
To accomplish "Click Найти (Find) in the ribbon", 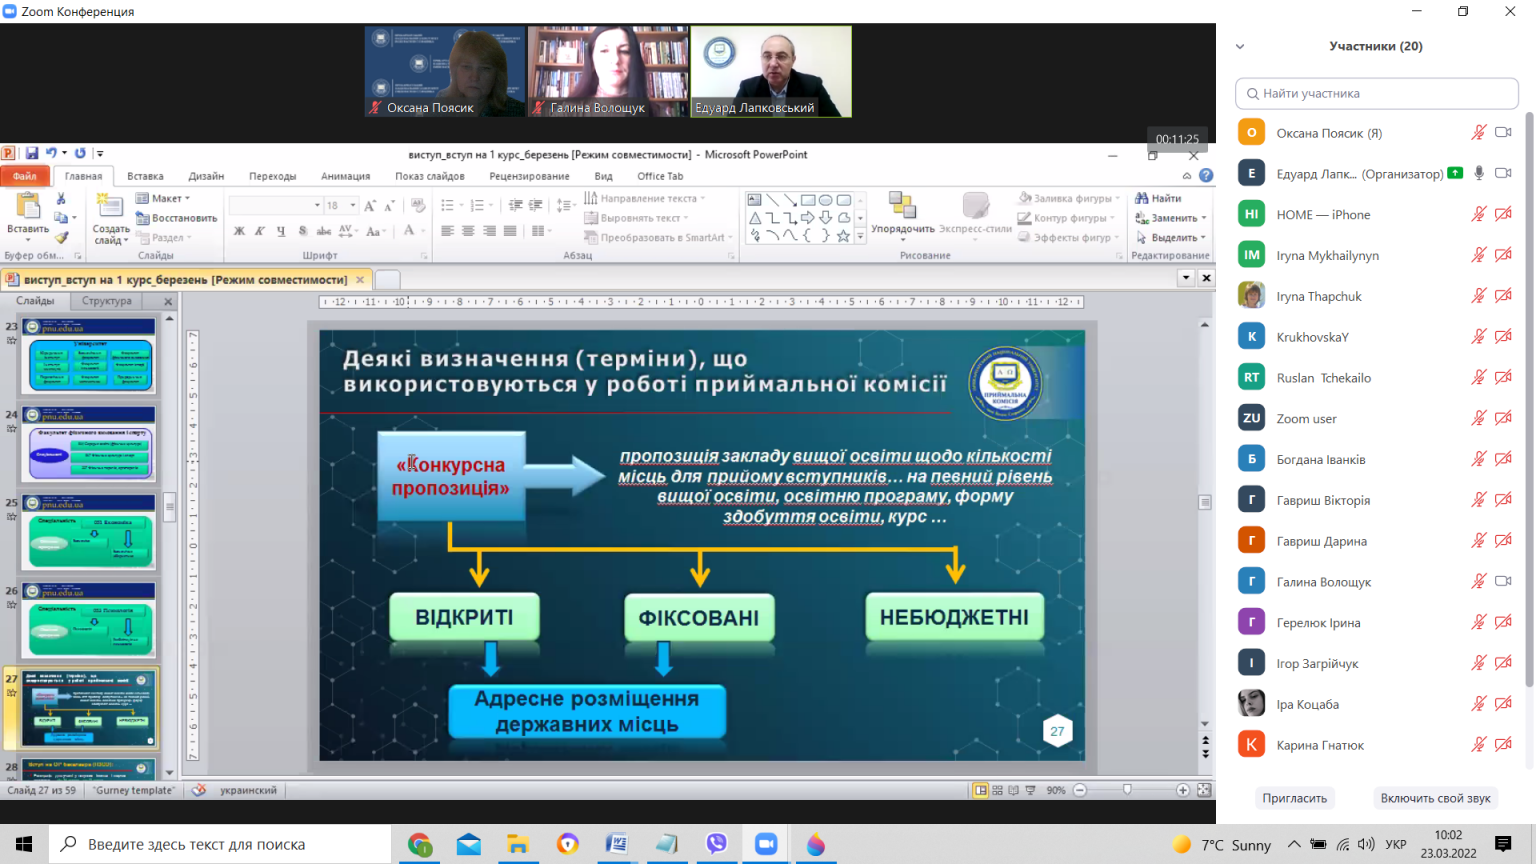I will pyautogui.click(x=1158, y=198).
